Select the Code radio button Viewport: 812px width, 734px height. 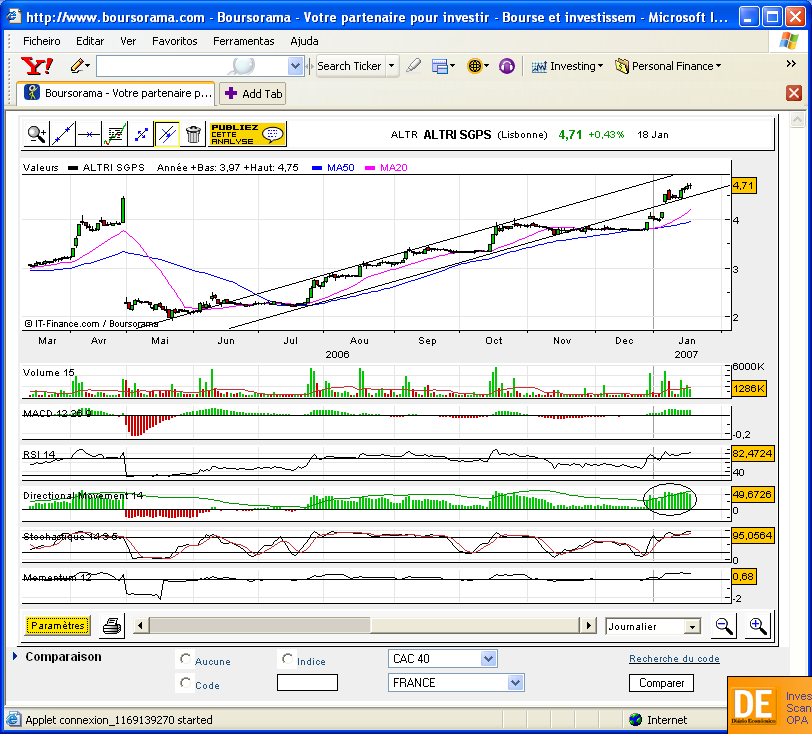point(185,683)
